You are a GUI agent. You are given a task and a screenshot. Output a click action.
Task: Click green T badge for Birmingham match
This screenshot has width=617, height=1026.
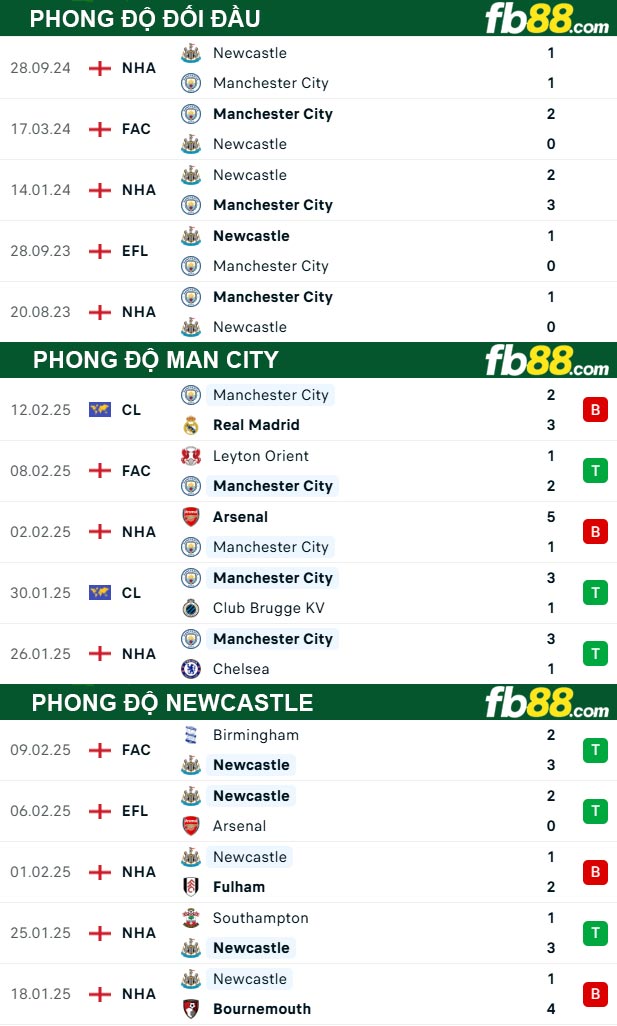click(x=595, y=750)
